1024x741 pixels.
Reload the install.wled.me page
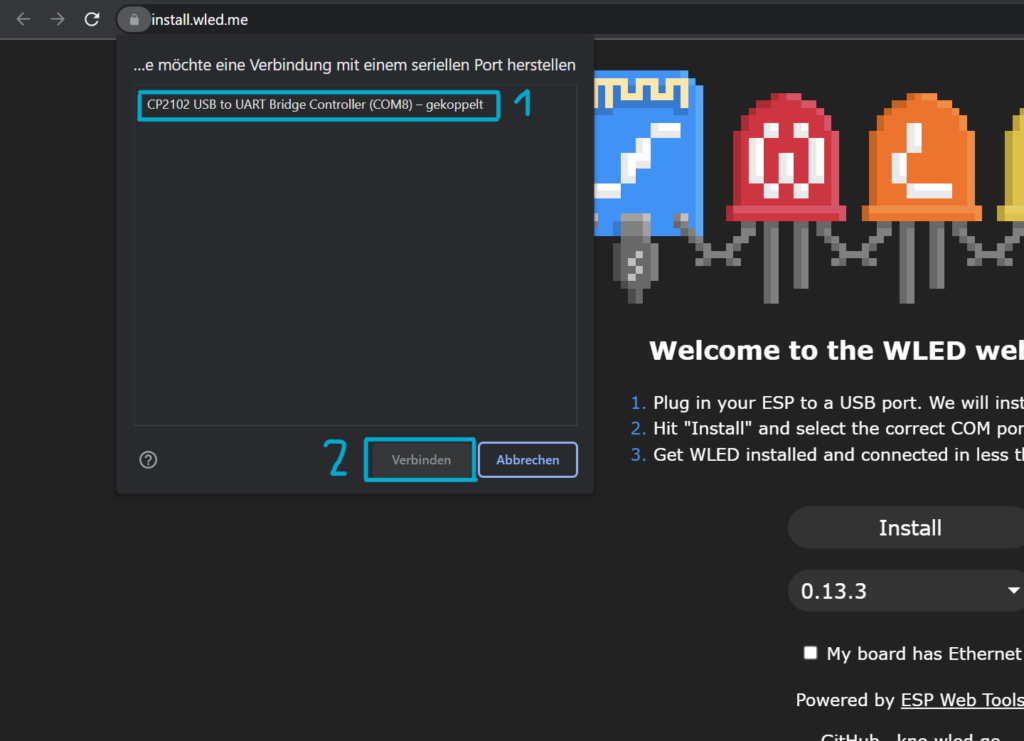pos(92,20)
